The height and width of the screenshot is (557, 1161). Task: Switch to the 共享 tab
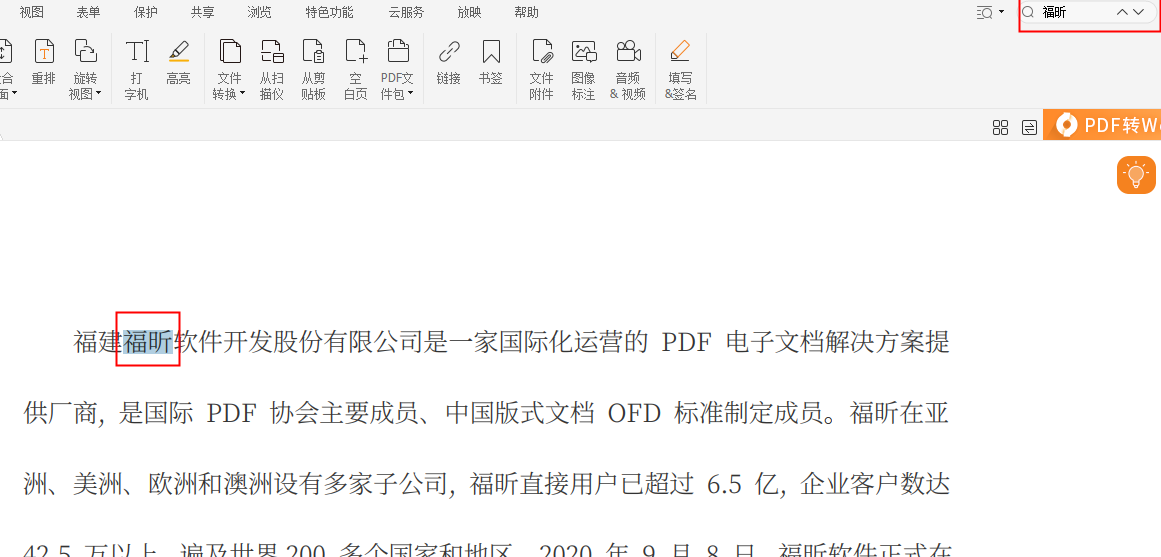coord(203,13)
